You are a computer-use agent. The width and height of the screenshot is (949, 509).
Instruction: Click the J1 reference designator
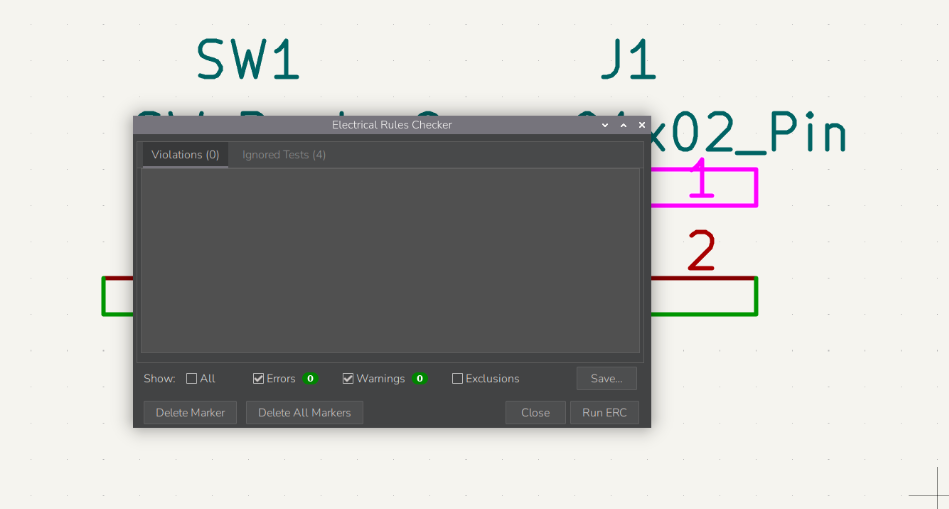pos(628,60)
